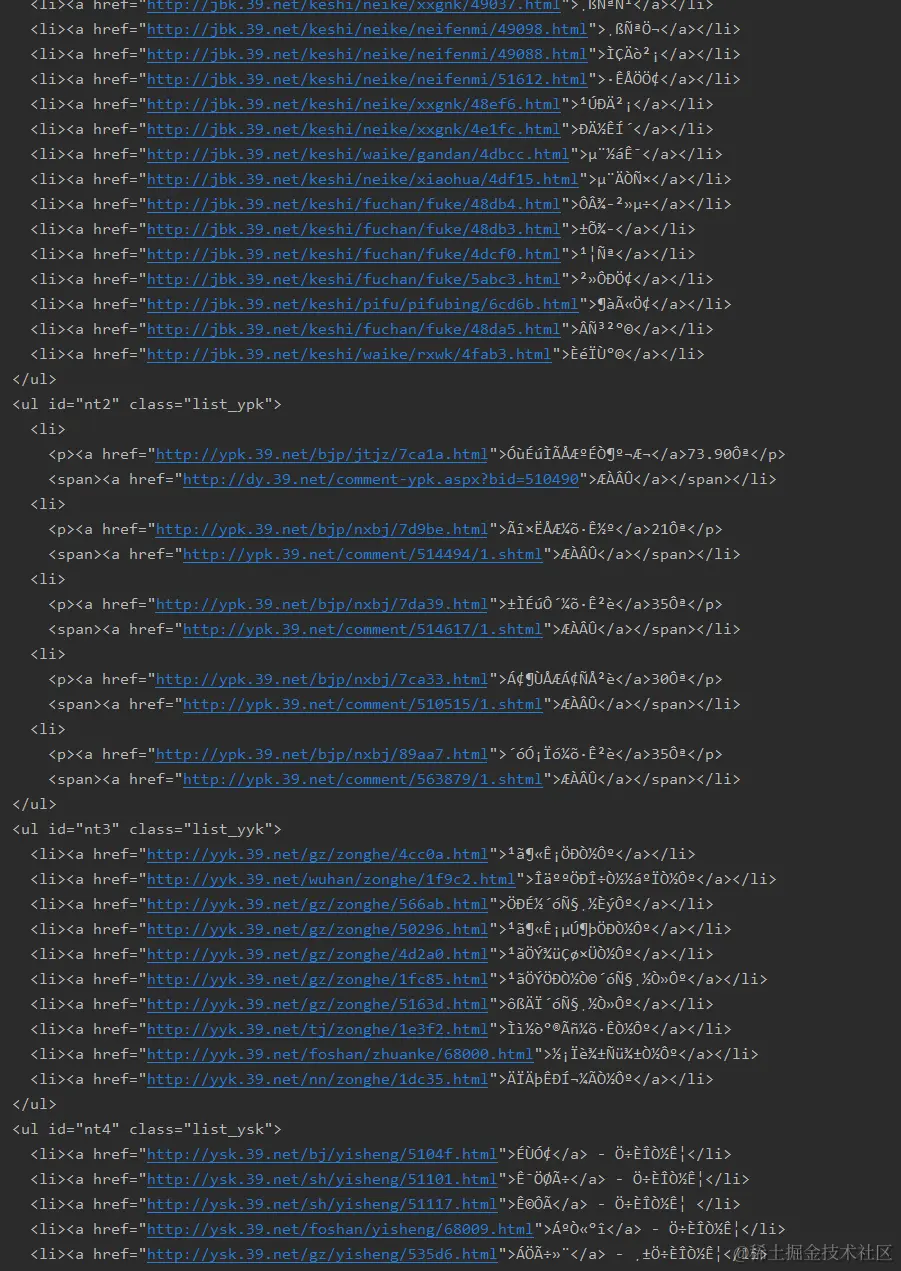Follow the gz/zonghe/1fc85.html URL
Viewport: 901px width, 1271px height.
pos(318,979)
